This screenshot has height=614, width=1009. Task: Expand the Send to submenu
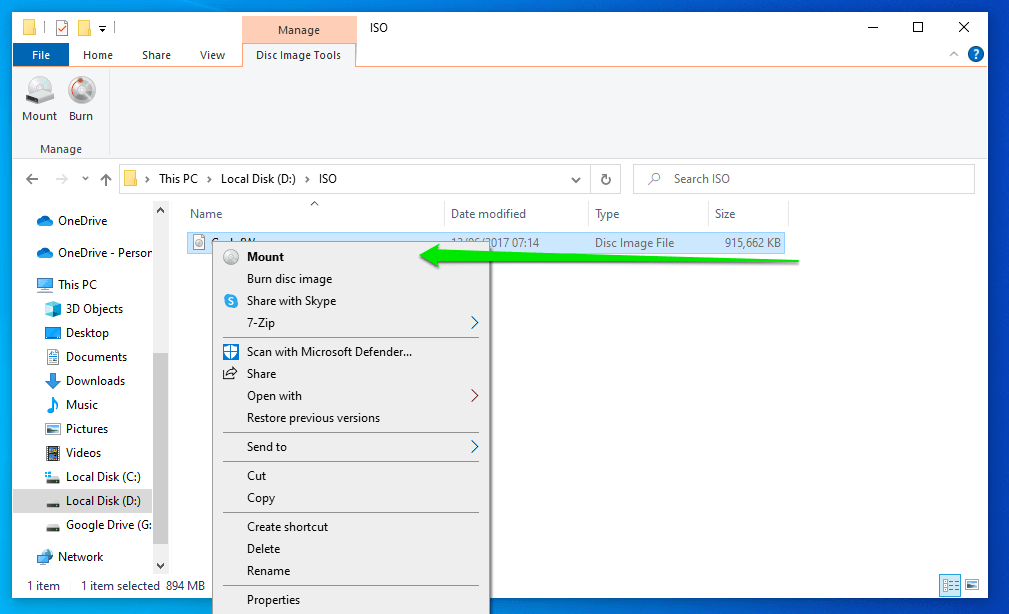pos(474,447)
